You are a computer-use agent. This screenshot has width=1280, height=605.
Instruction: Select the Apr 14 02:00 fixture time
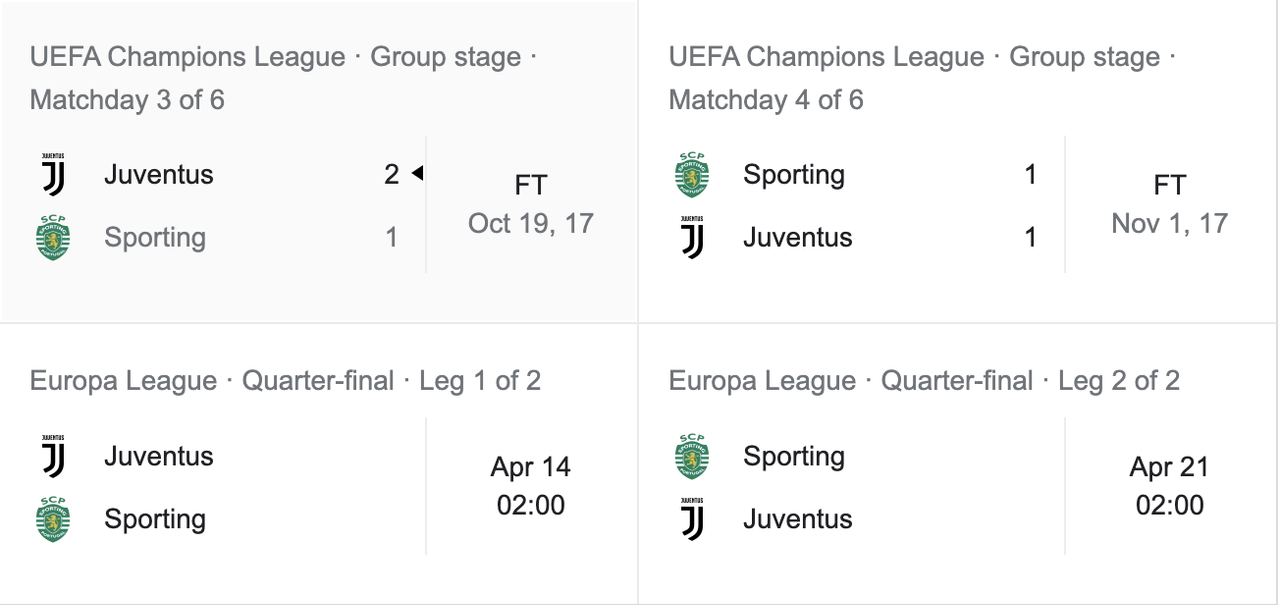[x=531, y=486]
